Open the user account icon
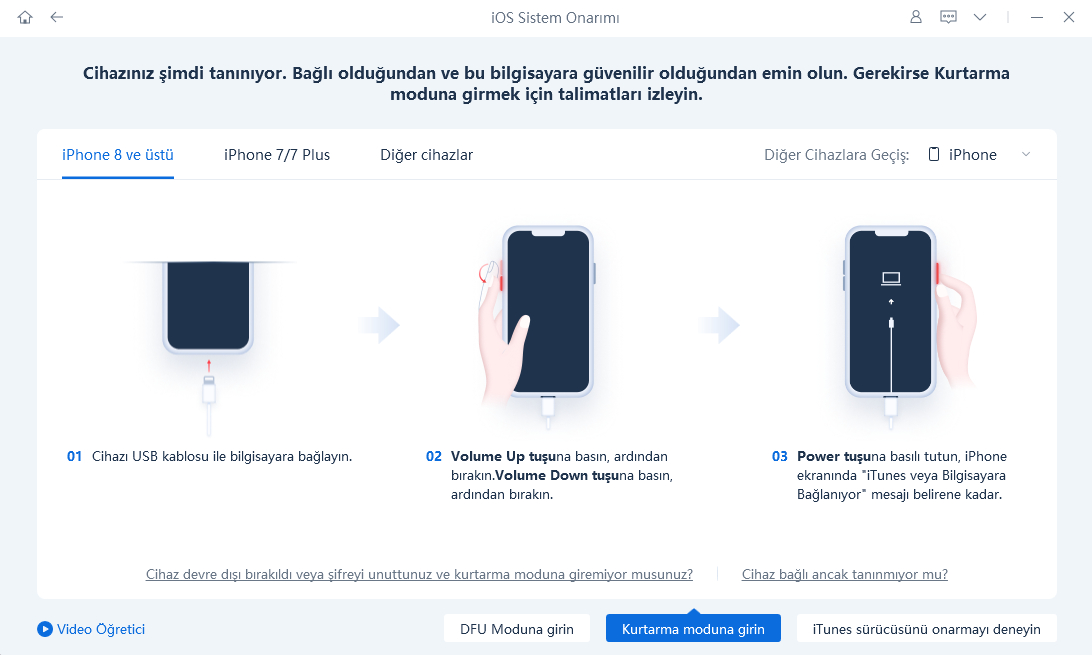The image size is (1092, 655). coord(916,17)
